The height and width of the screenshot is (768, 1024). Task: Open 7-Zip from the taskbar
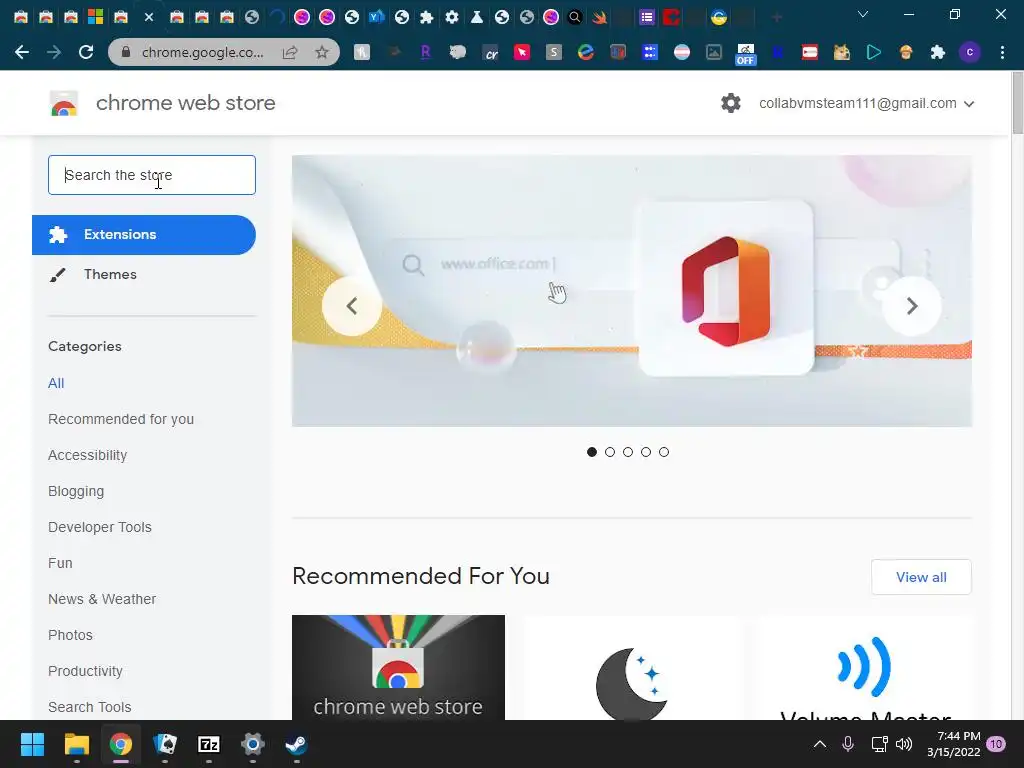[x=208, y=744]
